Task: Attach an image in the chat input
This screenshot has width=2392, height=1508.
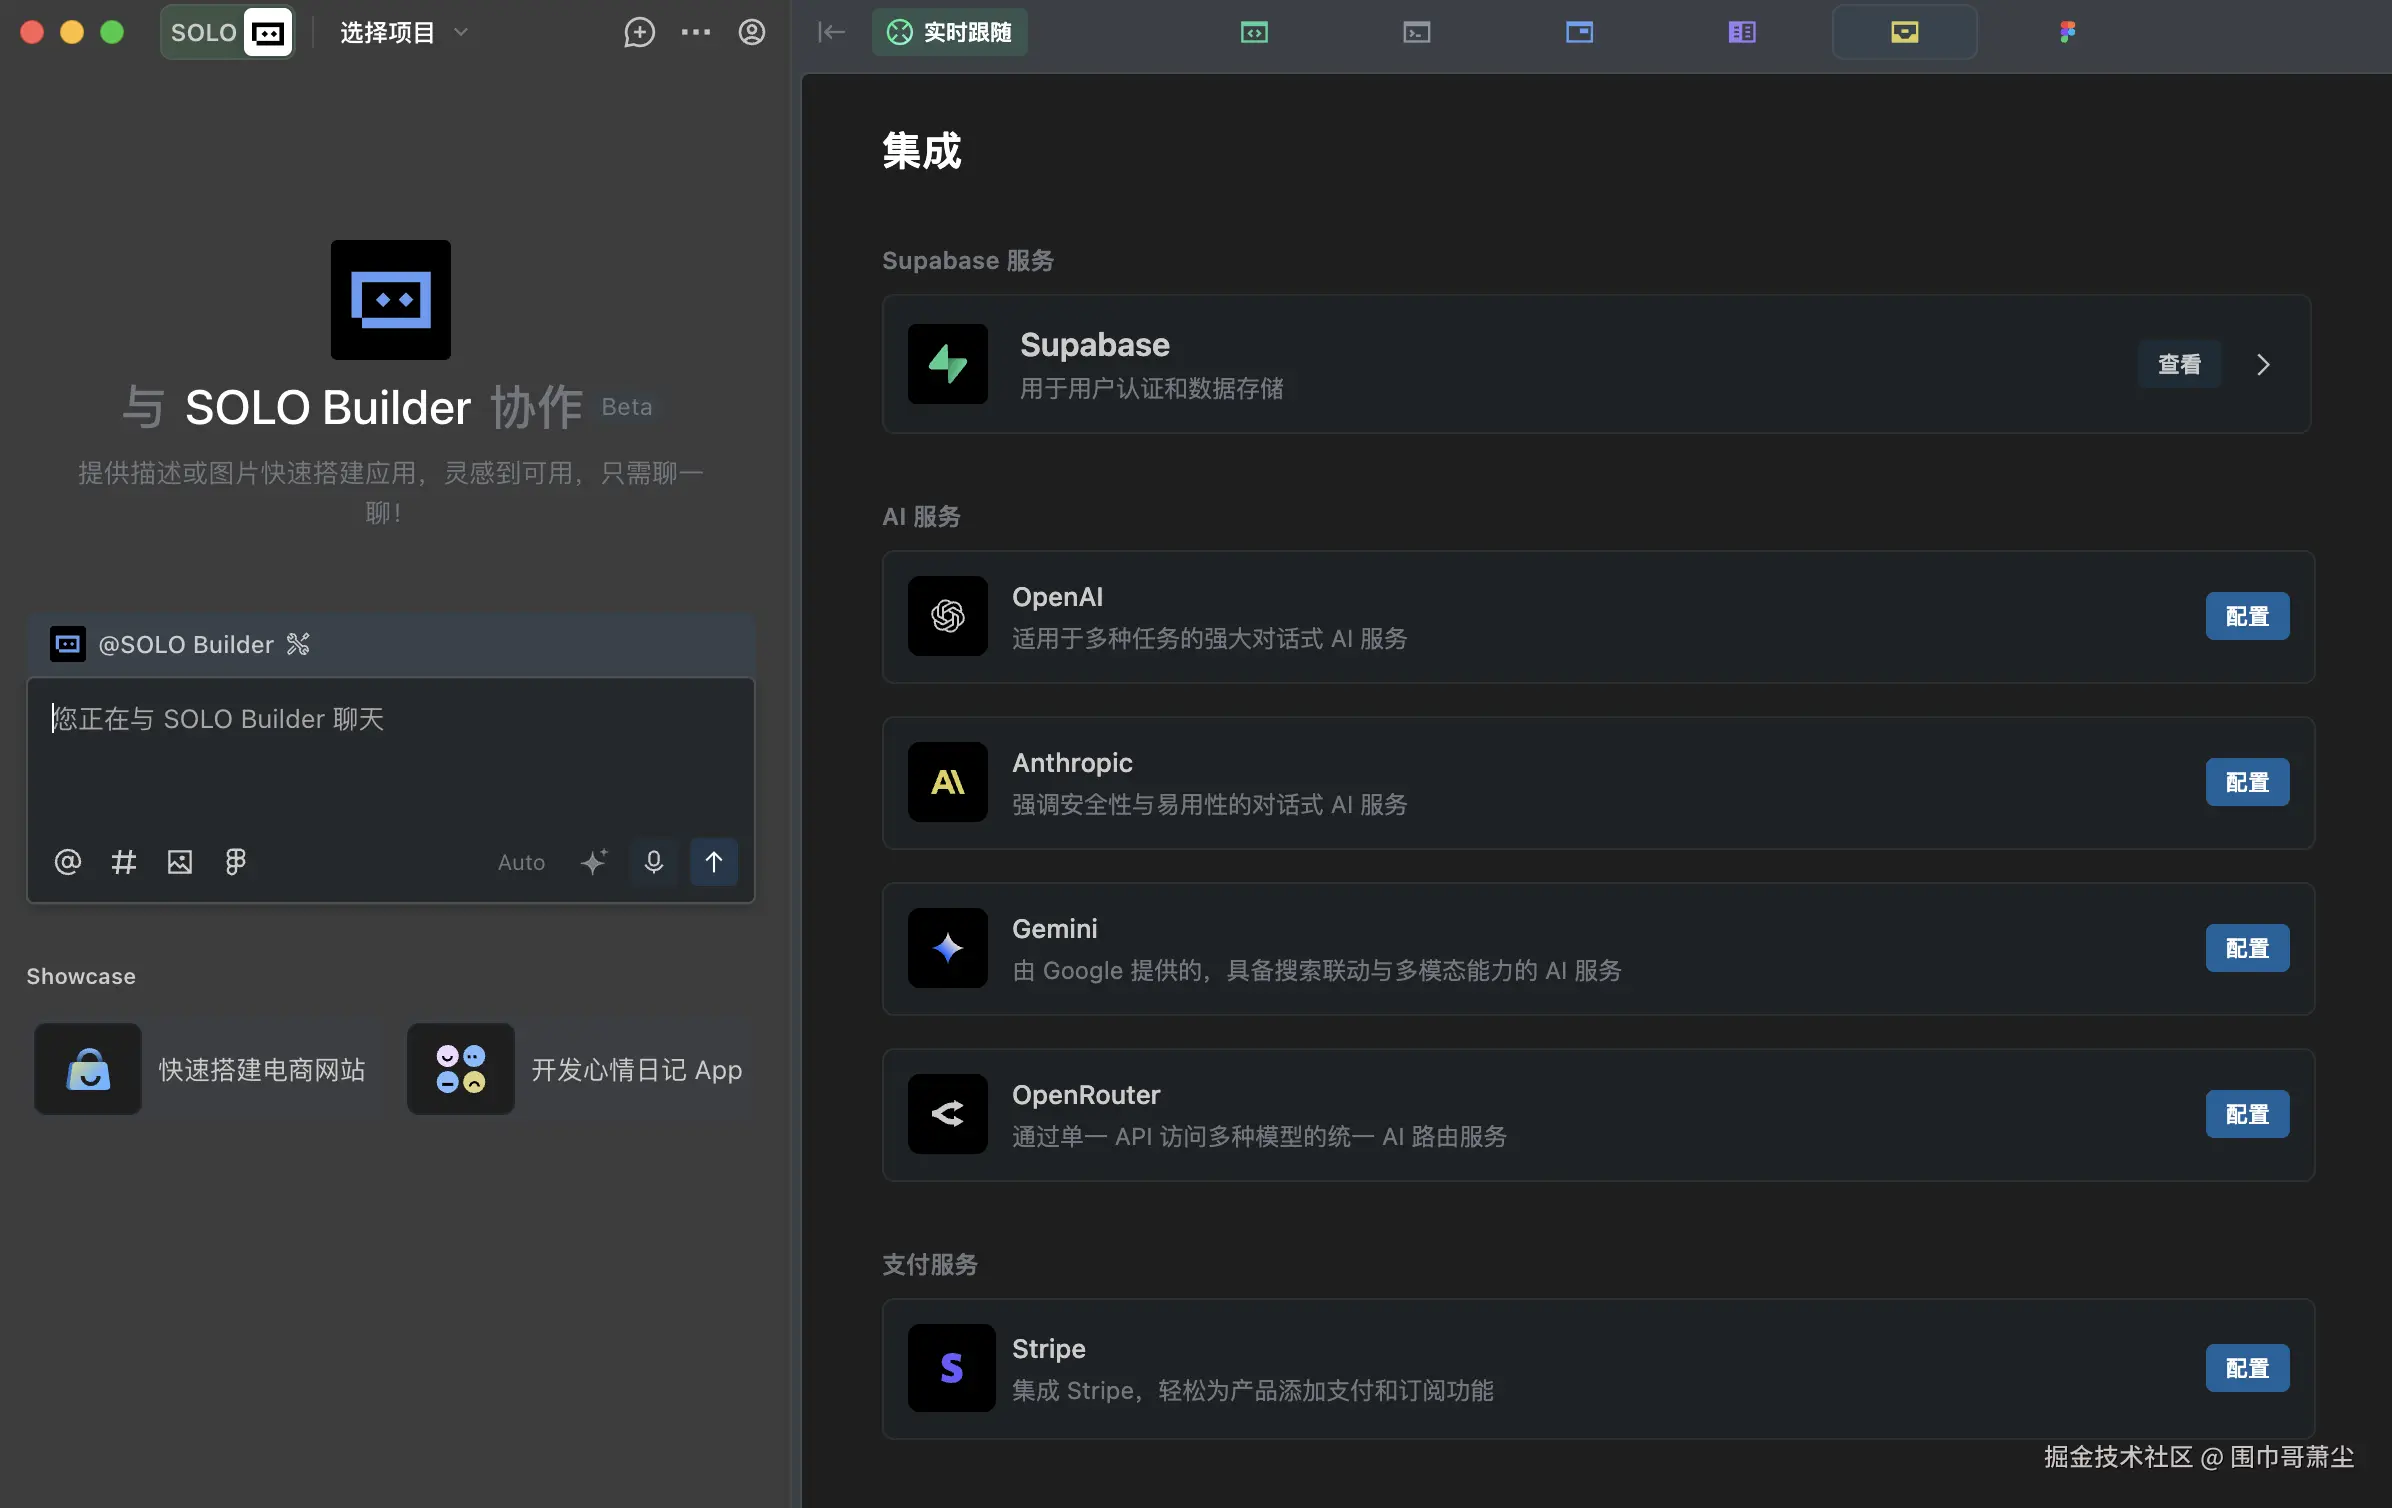Action: [x=180, y=861]
